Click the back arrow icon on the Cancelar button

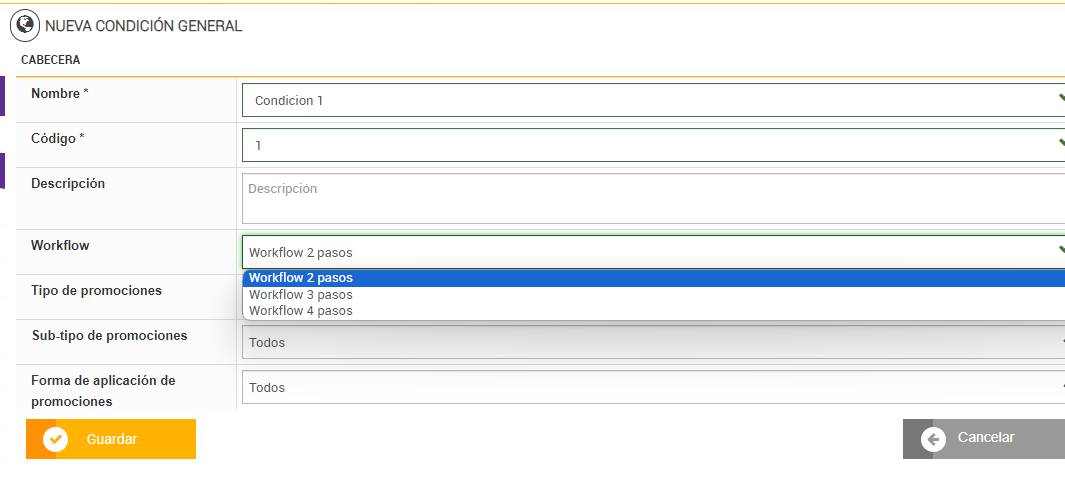(x=933, y=440)
